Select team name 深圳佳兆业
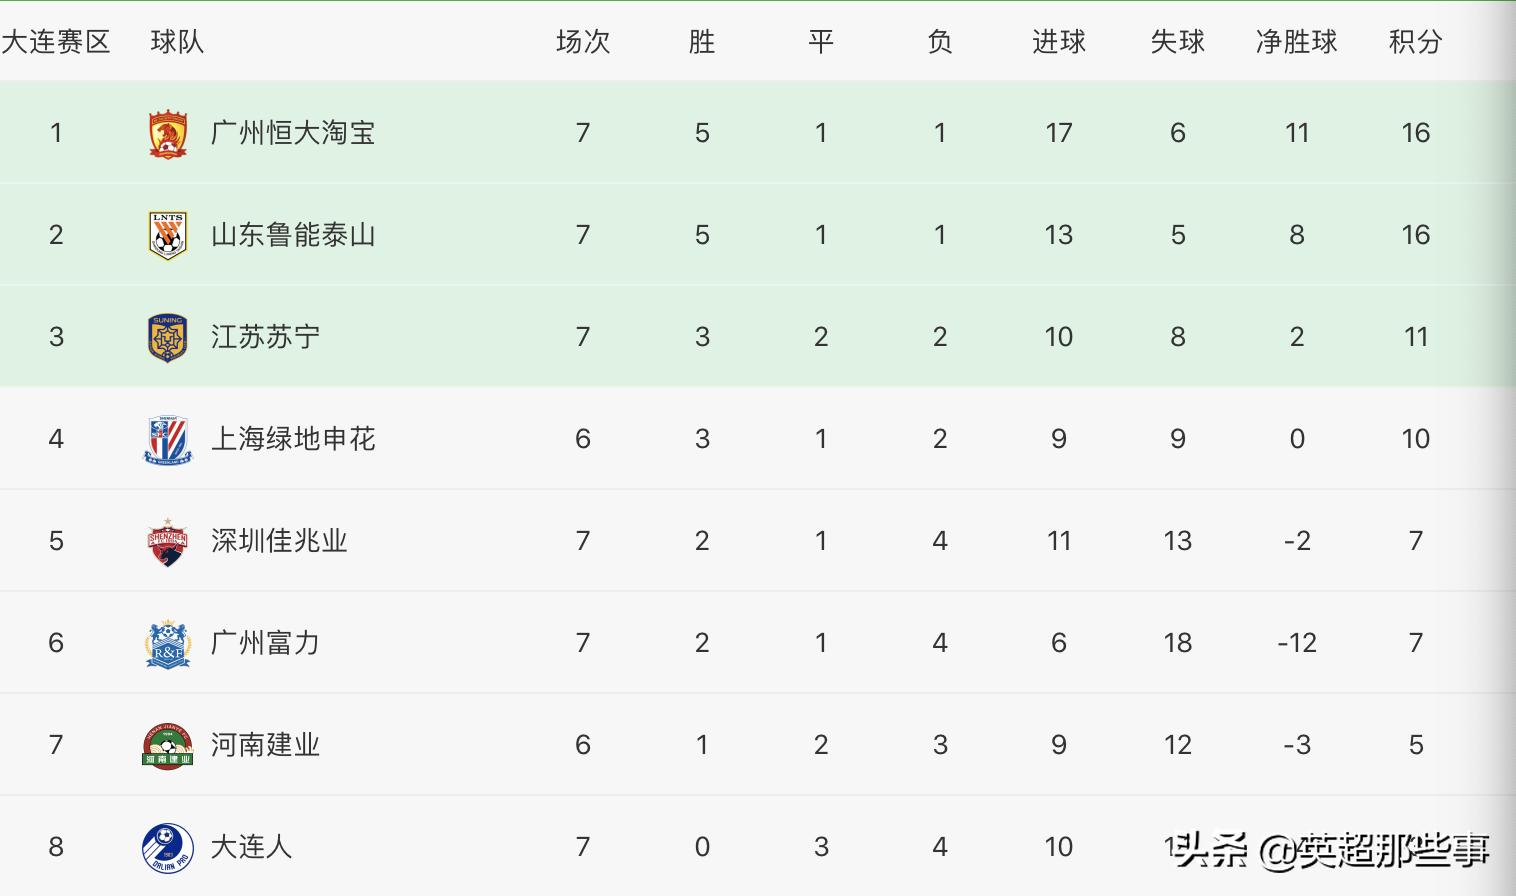The image size is (1516, 896). click(x=279, y=541)
